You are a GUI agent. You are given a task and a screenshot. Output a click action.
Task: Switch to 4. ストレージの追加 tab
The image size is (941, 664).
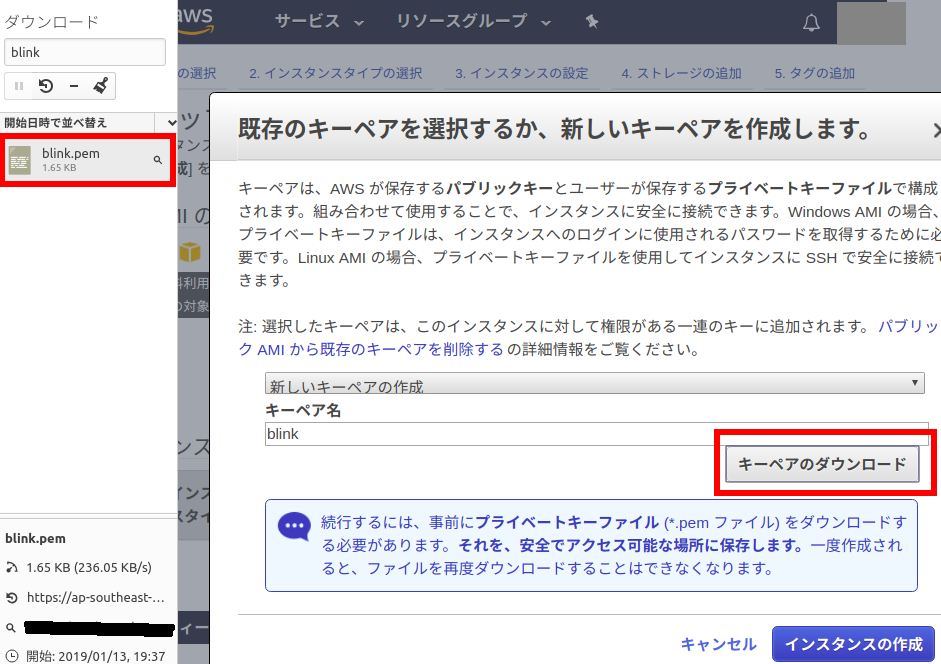pos(681,73)
